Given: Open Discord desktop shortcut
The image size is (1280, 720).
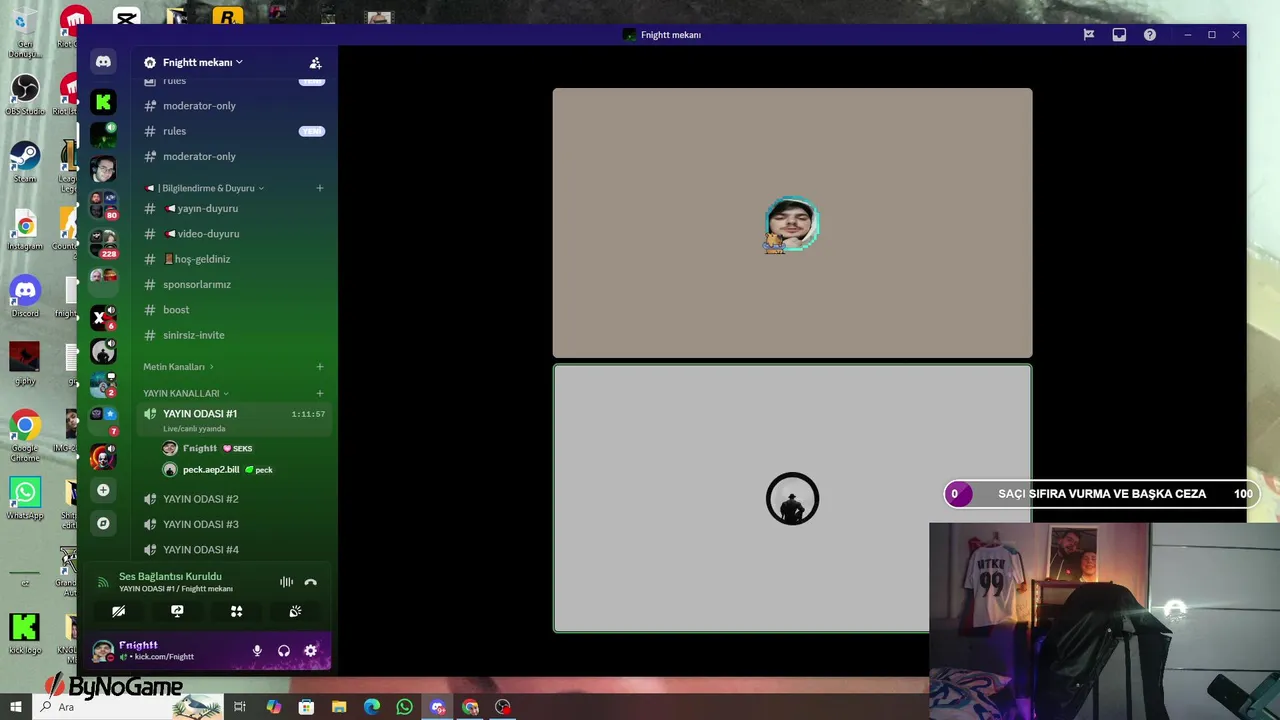Looking at the screenshot, I should click(25, 297).
